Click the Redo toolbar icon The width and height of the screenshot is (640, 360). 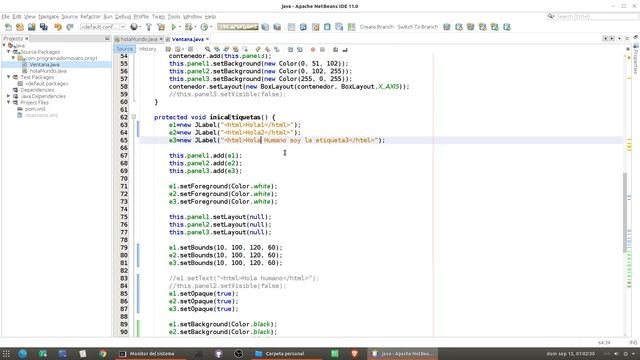(x=70, y=27)
